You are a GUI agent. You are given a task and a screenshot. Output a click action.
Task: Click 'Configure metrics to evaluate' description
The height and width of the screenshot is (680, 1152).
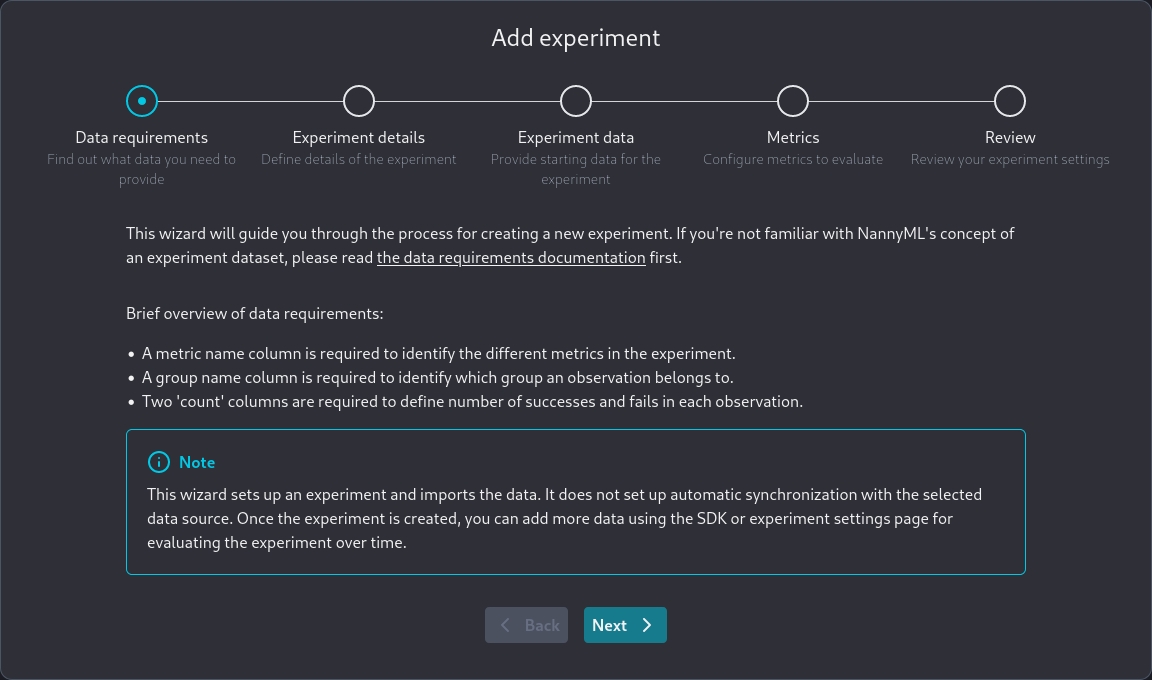(x=793, y=159)
